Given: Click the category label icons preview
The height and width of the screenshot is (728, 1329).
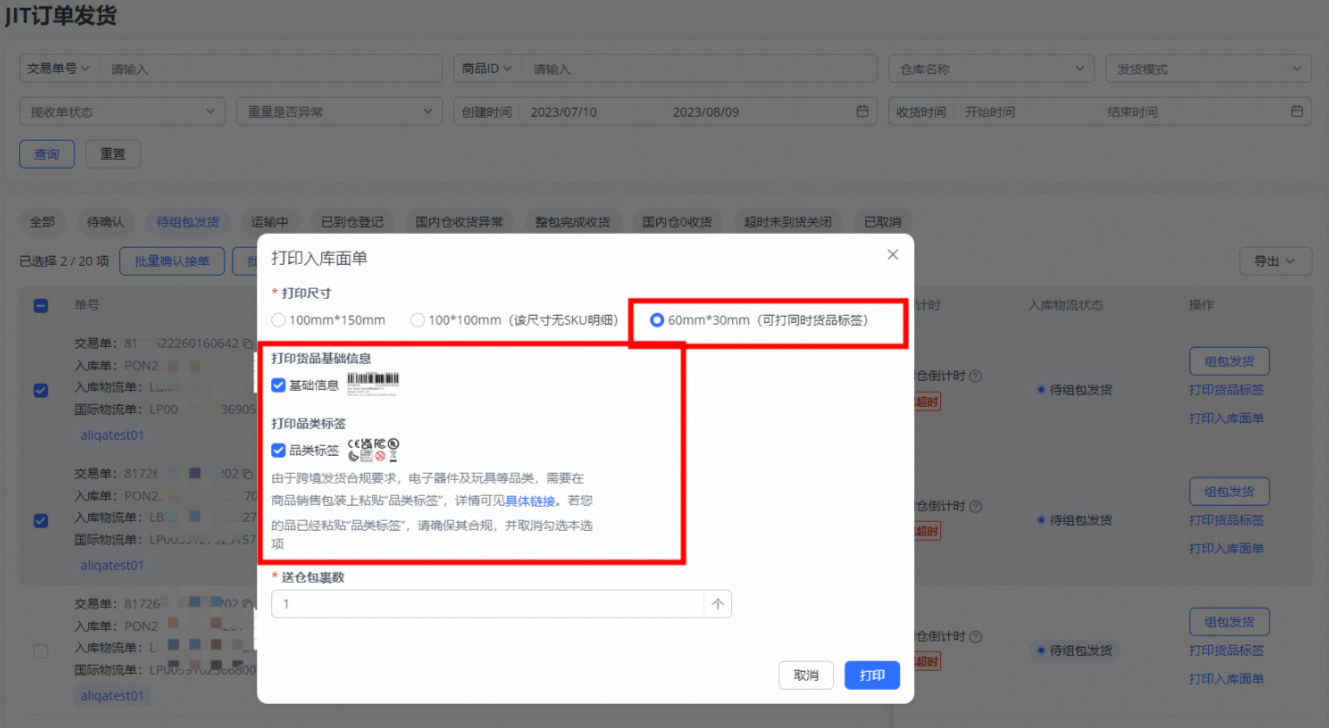Looking at the screenshot, I should pos(373,450).
